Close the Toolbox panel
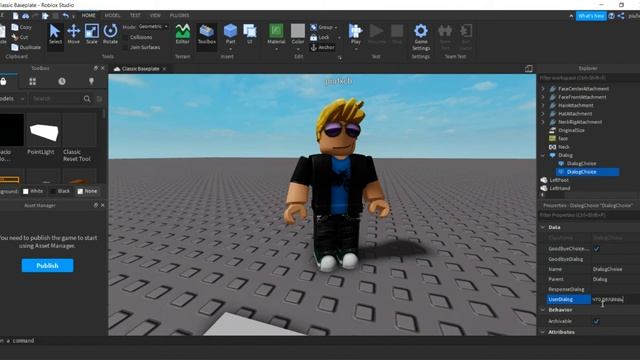640x360 pixels. click(x=102, y=68)
